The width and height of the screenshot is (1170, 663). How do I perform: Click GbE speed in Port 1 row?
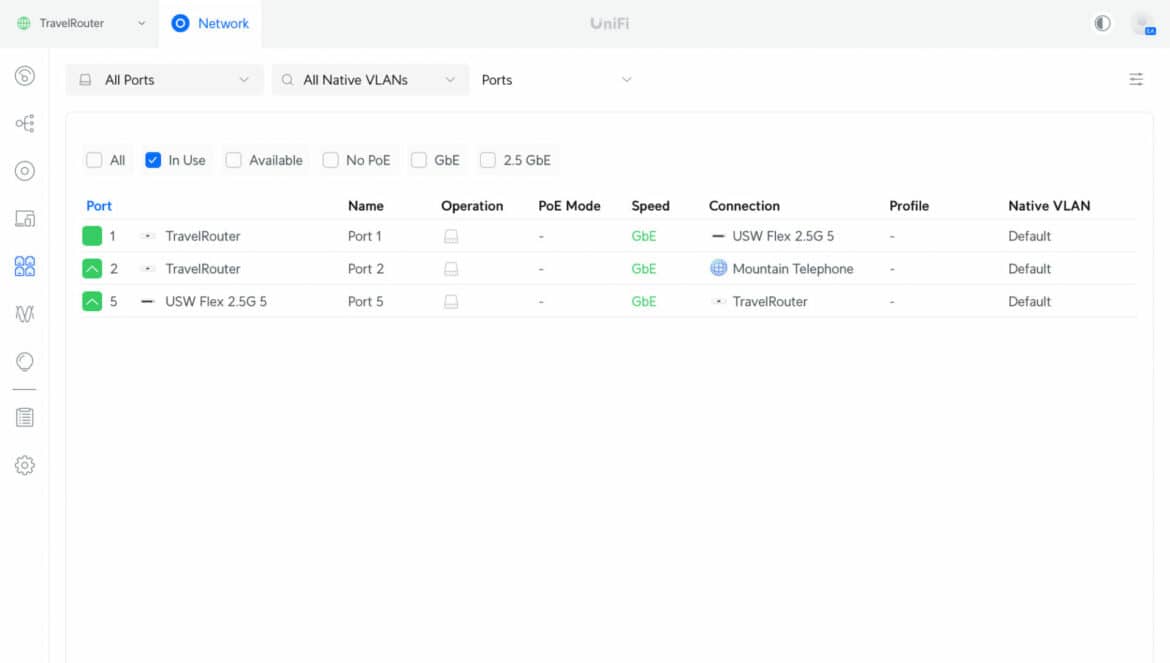click(x=643, y=236)
